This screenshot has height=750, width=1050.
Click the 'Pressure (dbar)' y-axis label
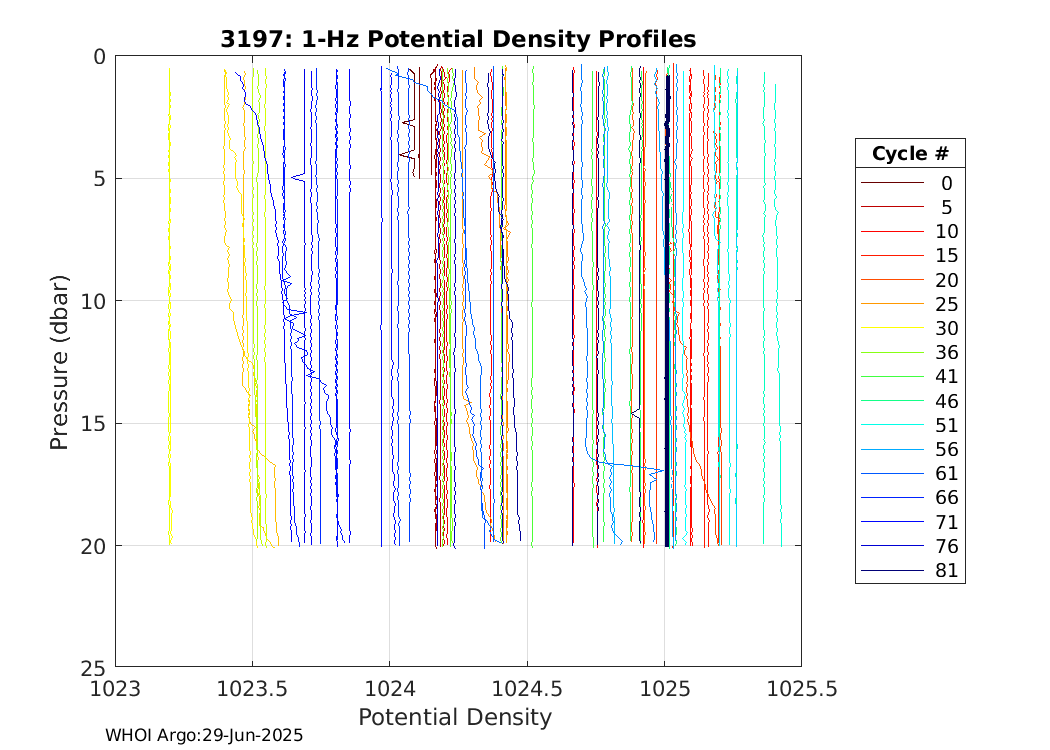tap(59, 362)
